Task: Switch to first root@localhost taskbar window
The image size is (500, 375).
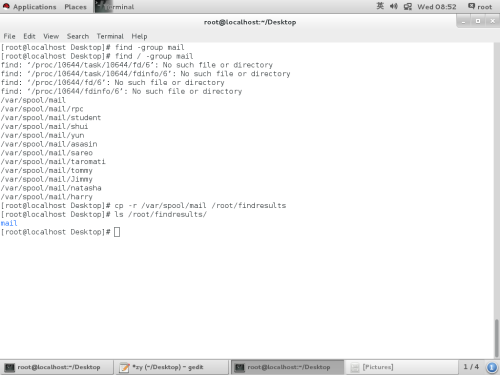Action: (x=57, y=367)
